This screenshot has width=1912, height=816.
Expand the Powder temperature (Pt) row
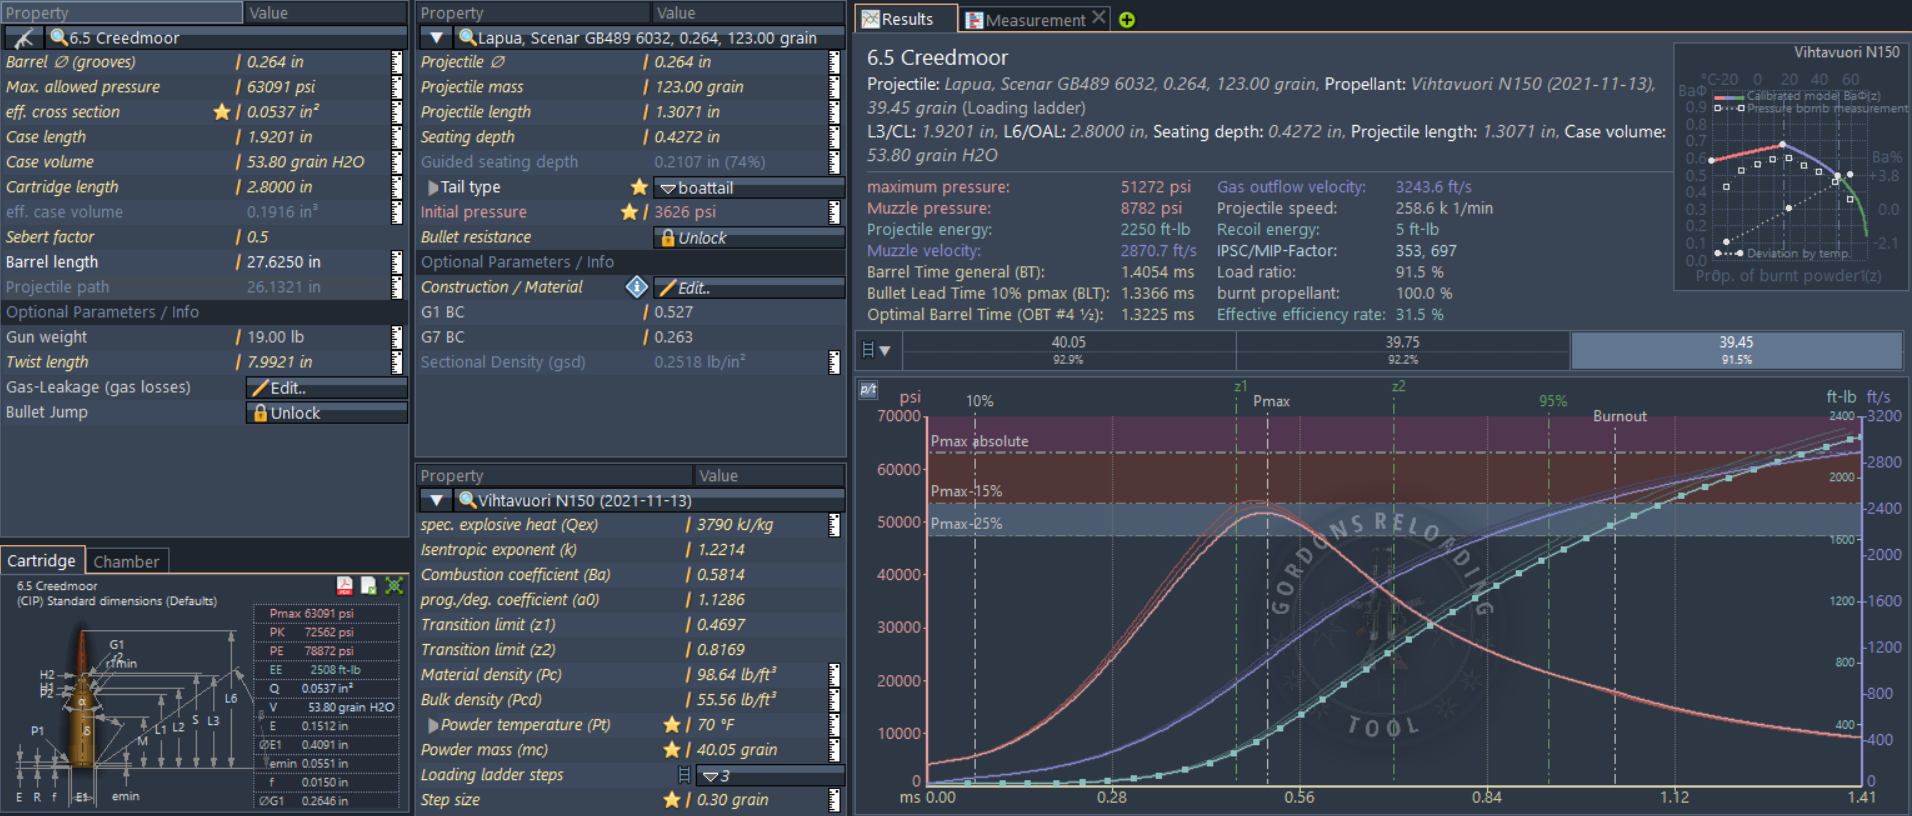pyautogui.click(x=433, y=725)
